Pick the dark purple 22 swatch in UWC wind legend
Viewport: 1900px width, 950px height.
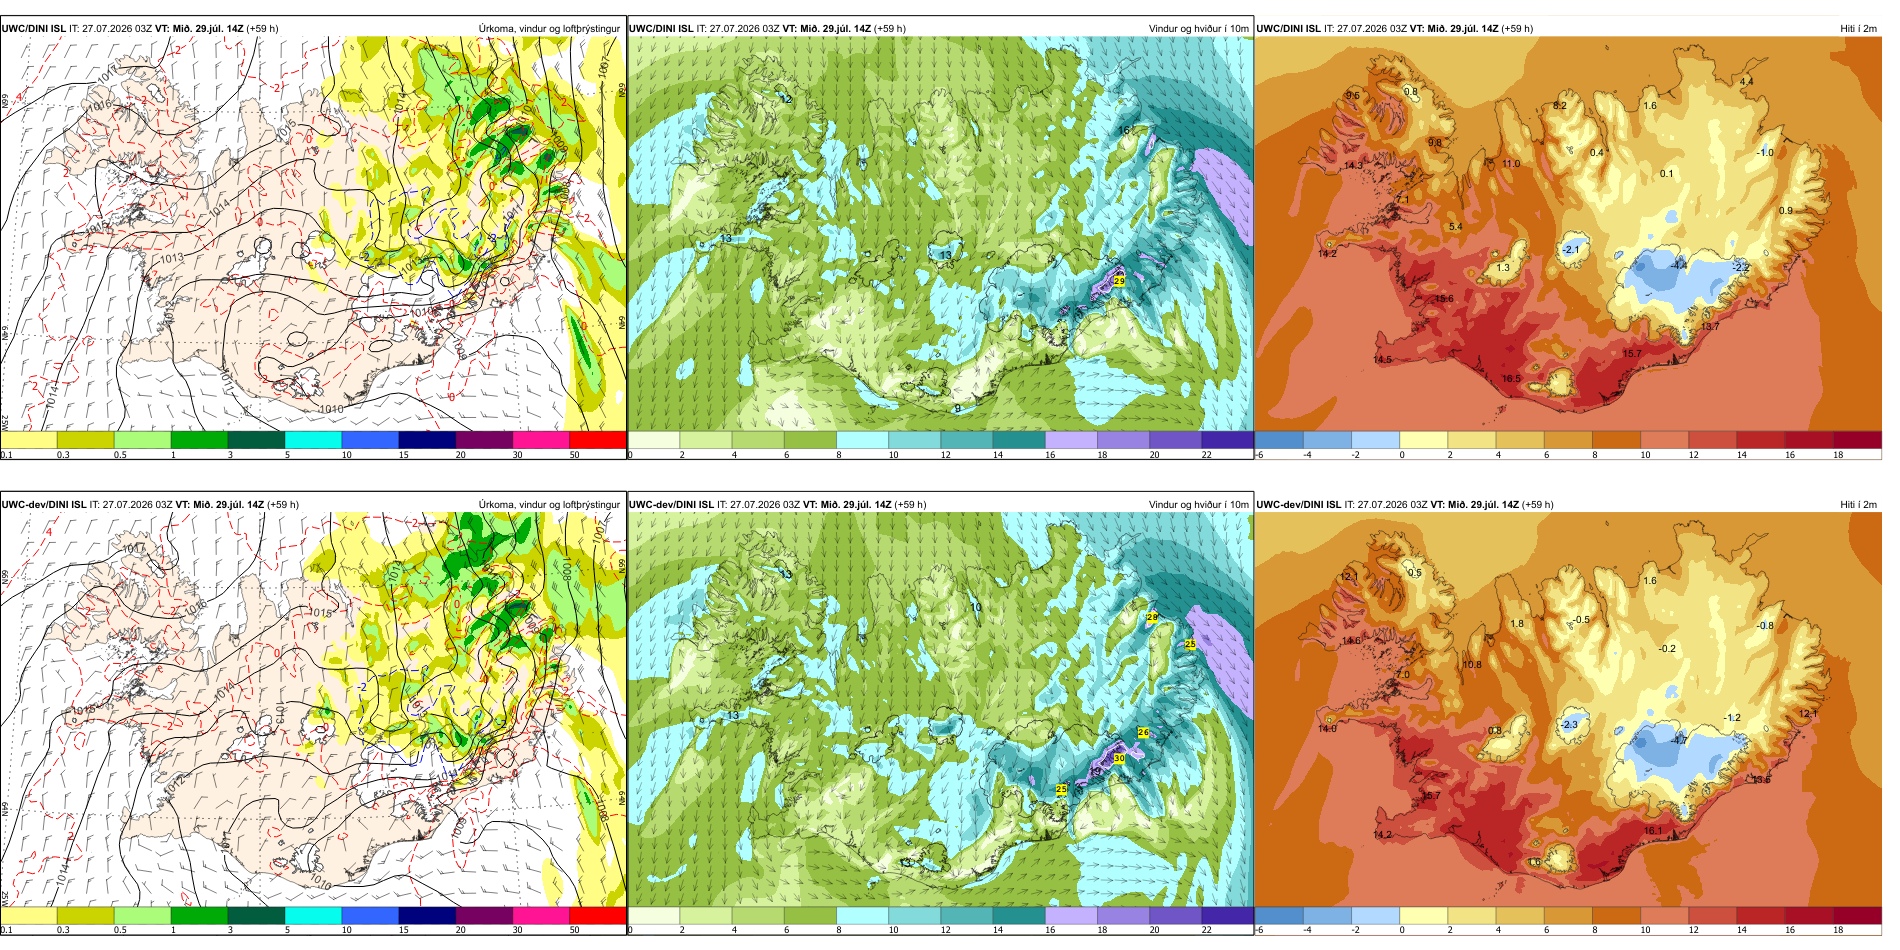pyautogui.click(x=1227, y=440)
